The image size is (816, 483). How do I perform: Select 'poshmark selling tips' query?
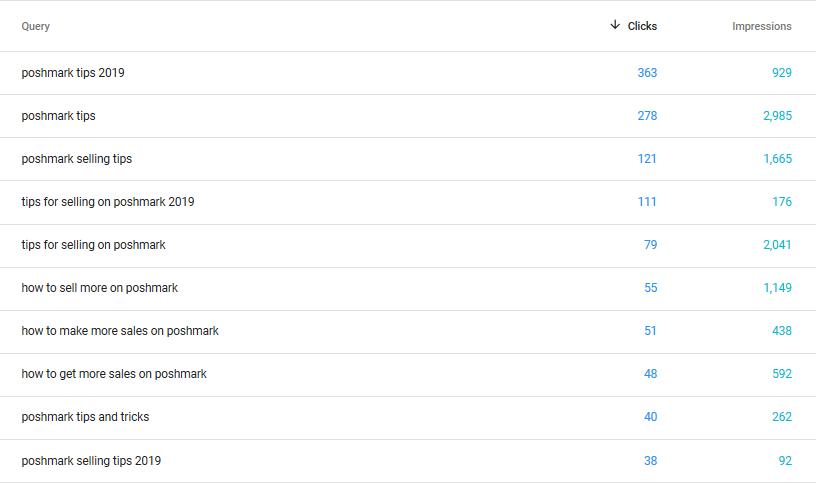(x=76, y=159)
